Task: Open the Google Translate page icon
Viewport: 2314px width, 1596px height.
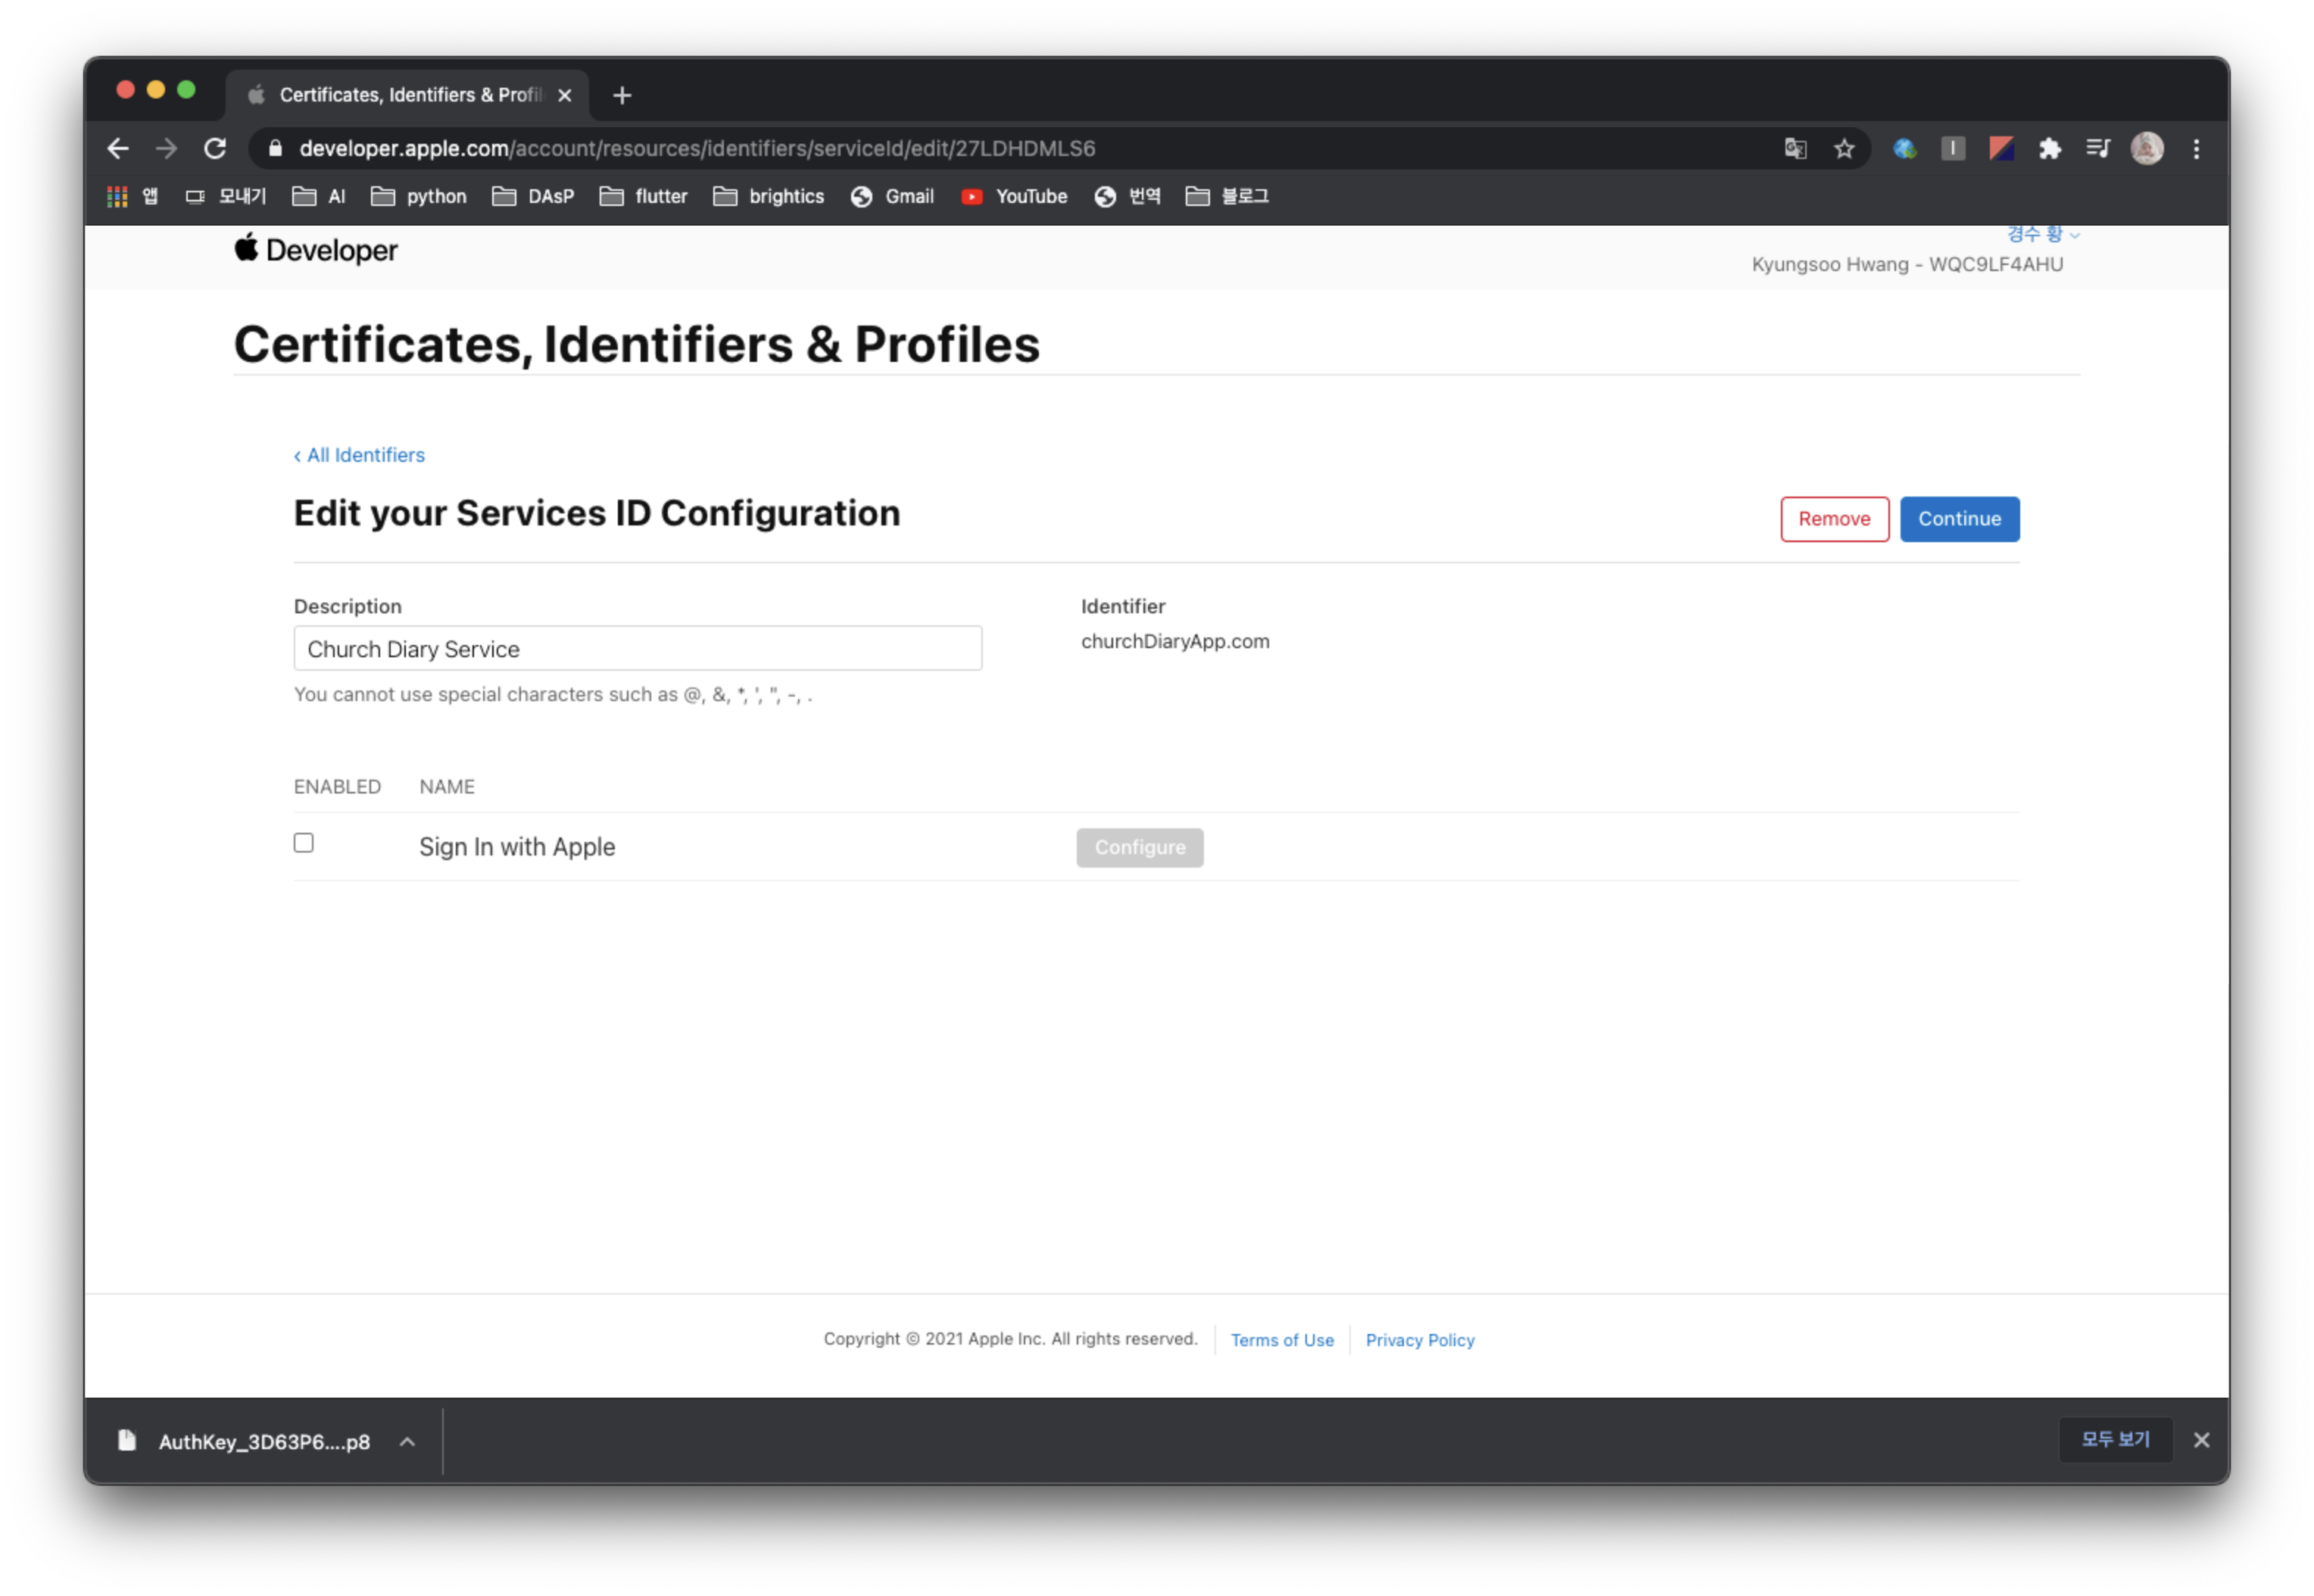Action: coord(1795,149)
